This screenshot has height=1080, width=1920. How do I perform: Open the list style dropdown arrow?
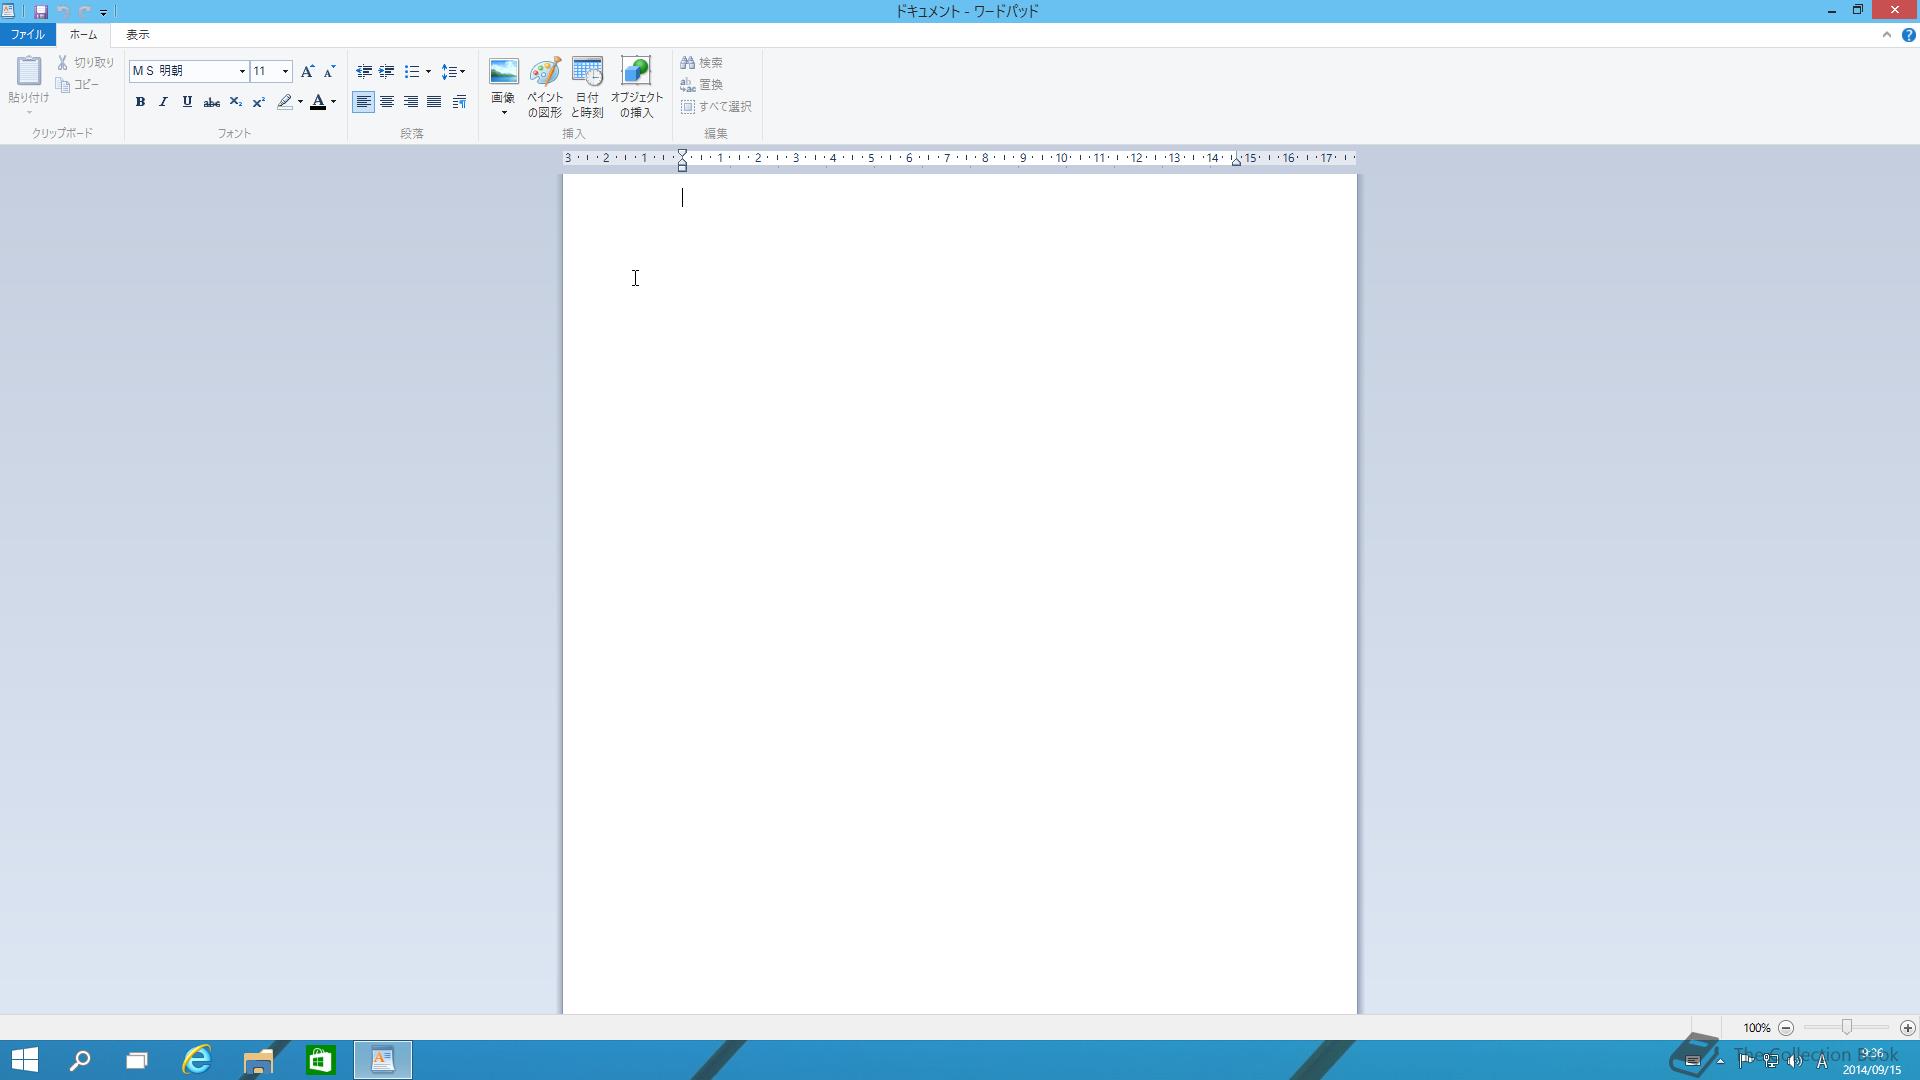[428, 71]
